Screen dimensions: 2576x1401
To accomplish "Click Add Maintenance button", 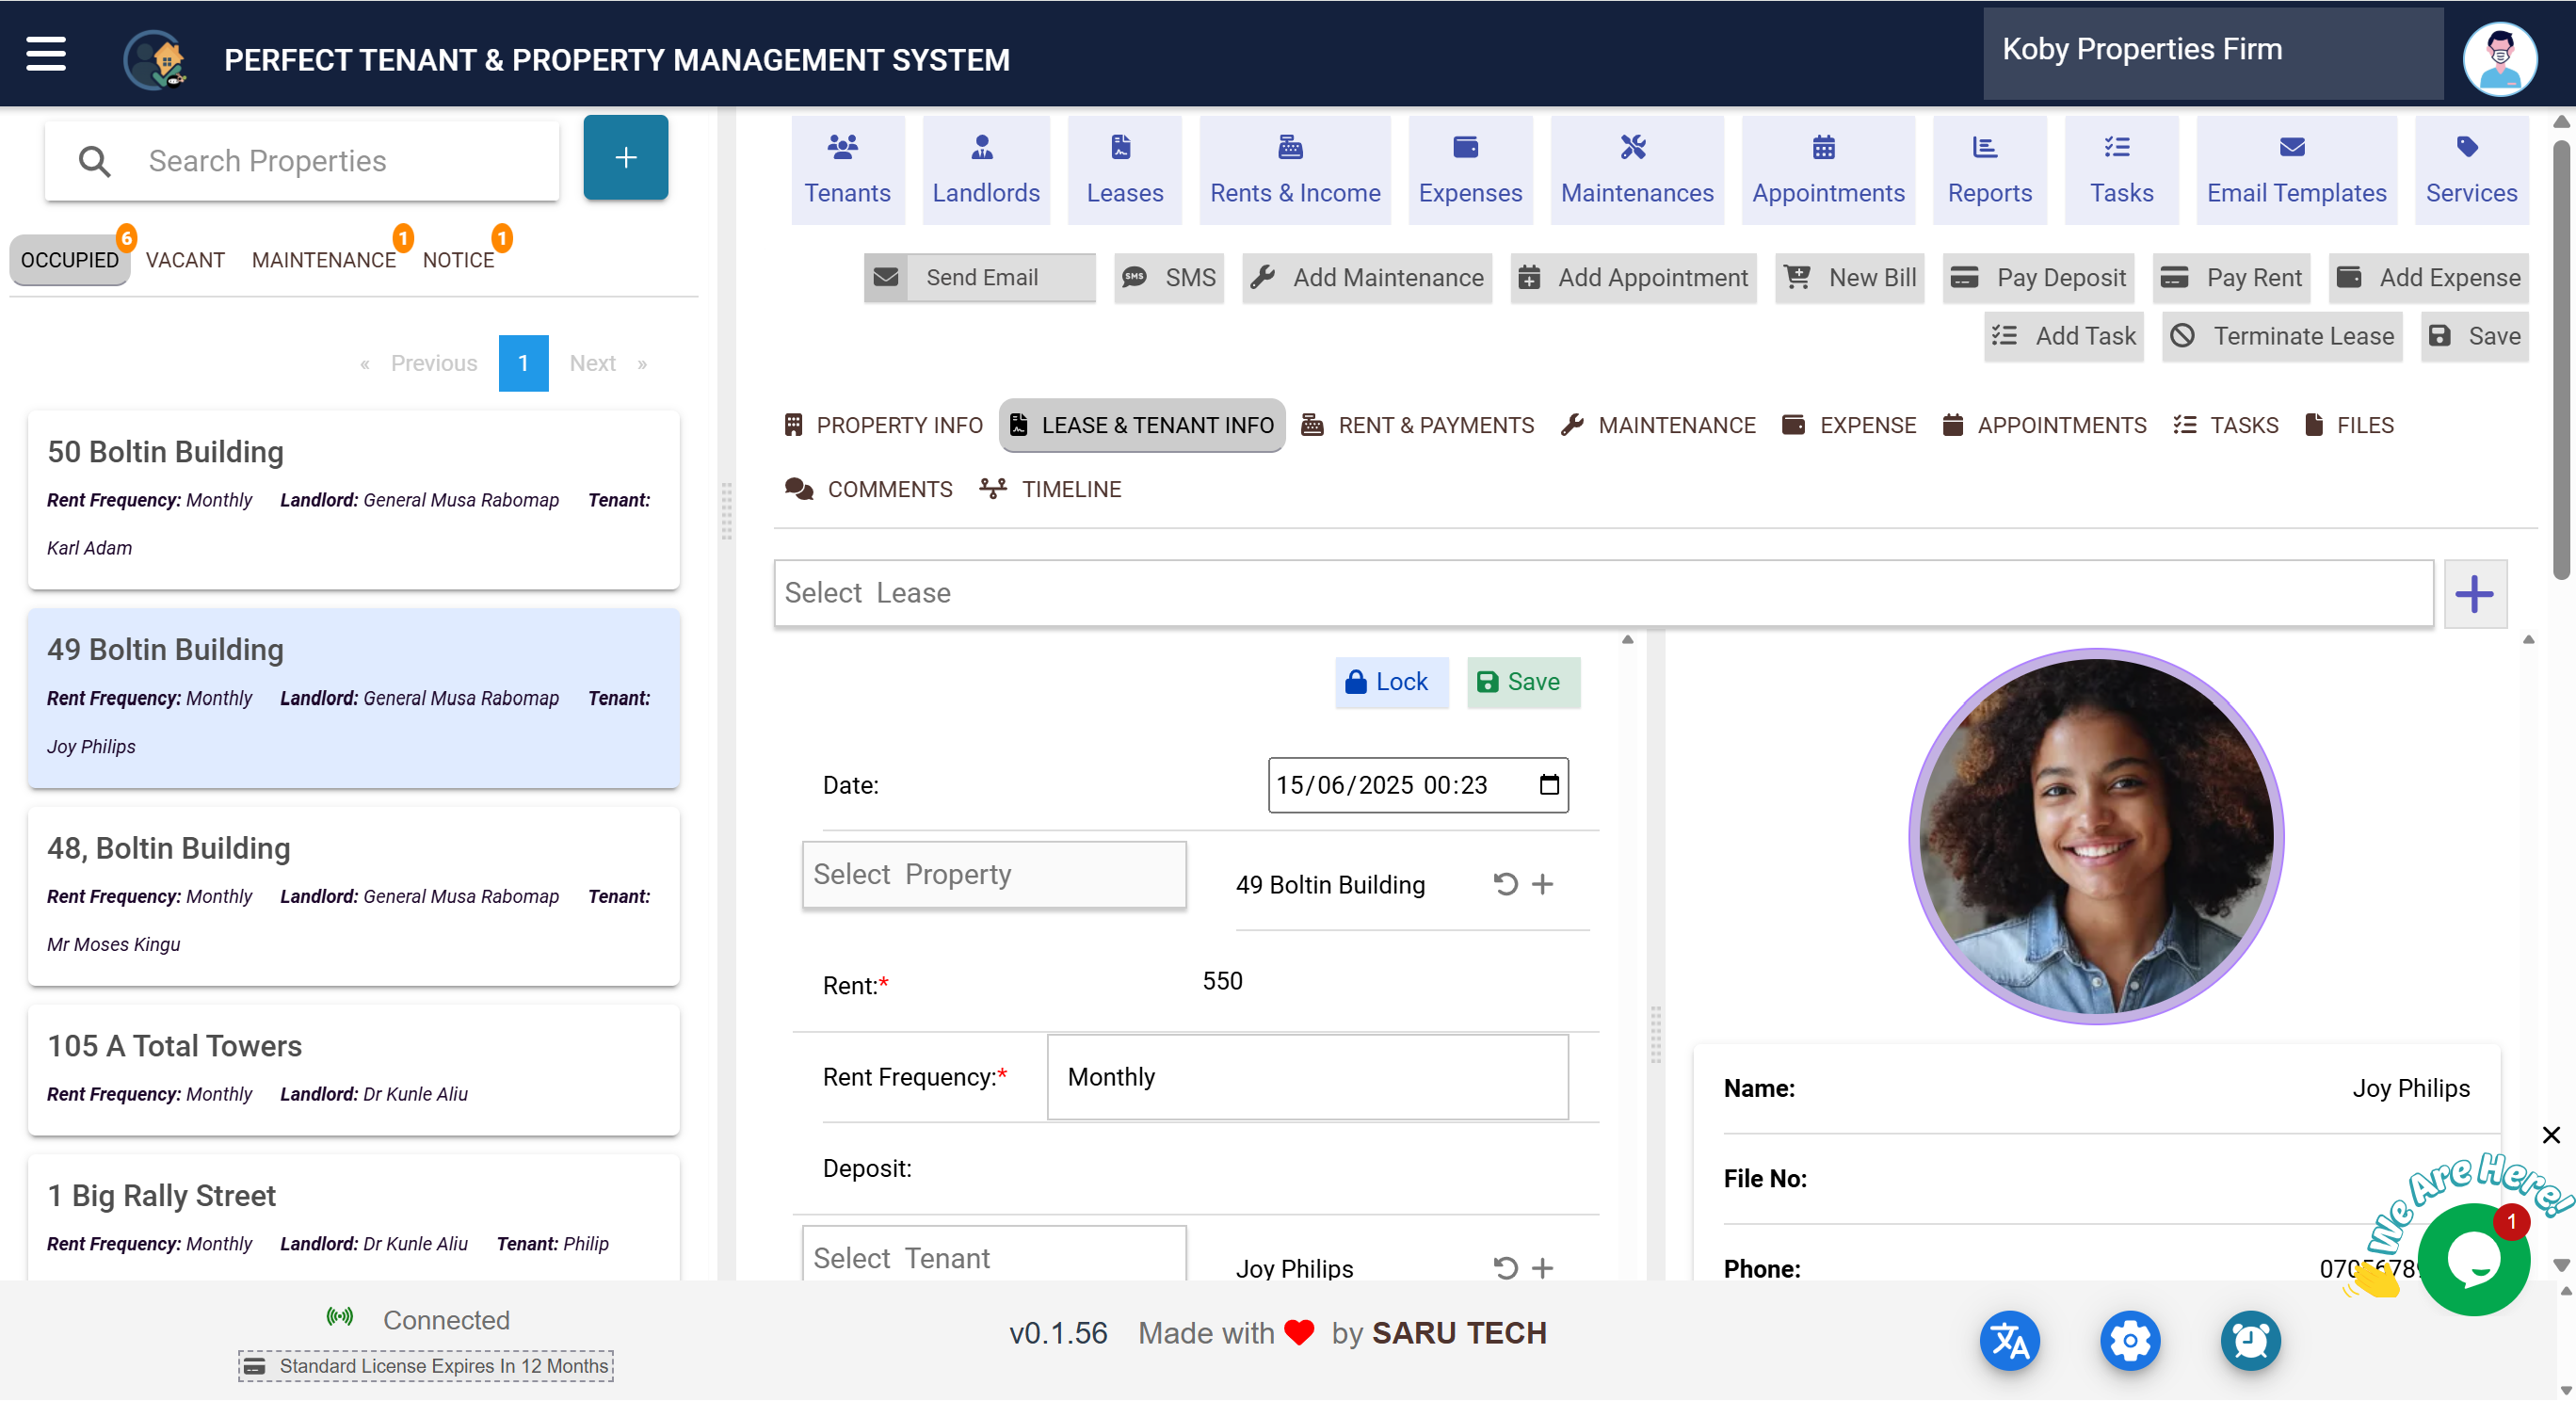I will click(1366, 277).
